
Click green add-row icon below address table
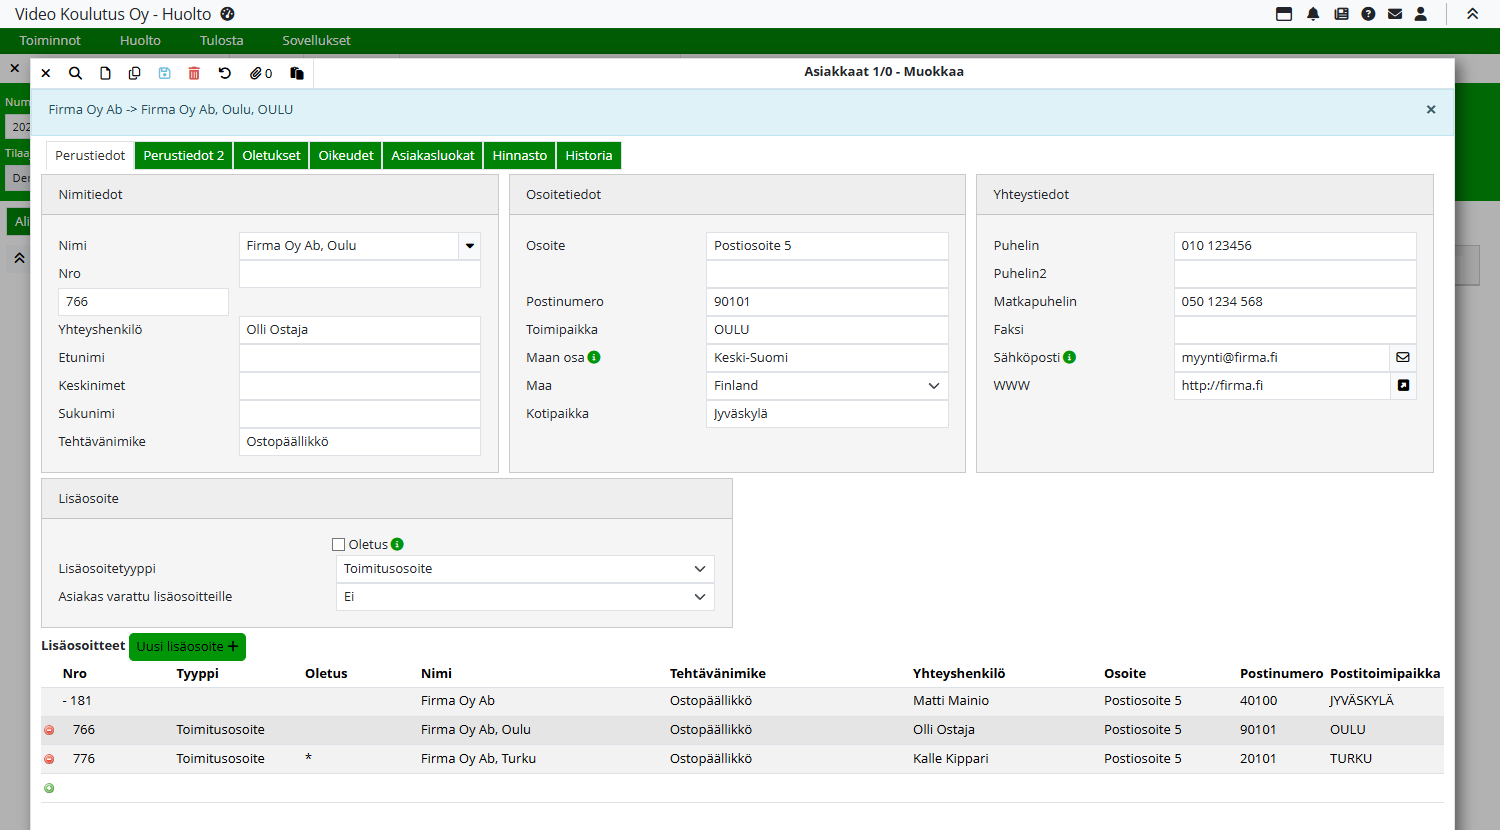pos(49,788)
